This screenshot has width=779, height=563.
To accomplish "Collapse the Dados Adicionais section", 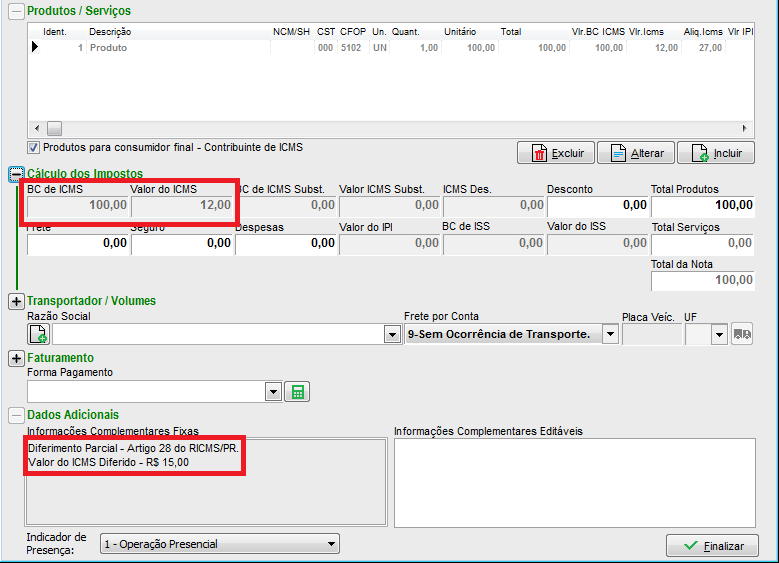I will point(16,415).
